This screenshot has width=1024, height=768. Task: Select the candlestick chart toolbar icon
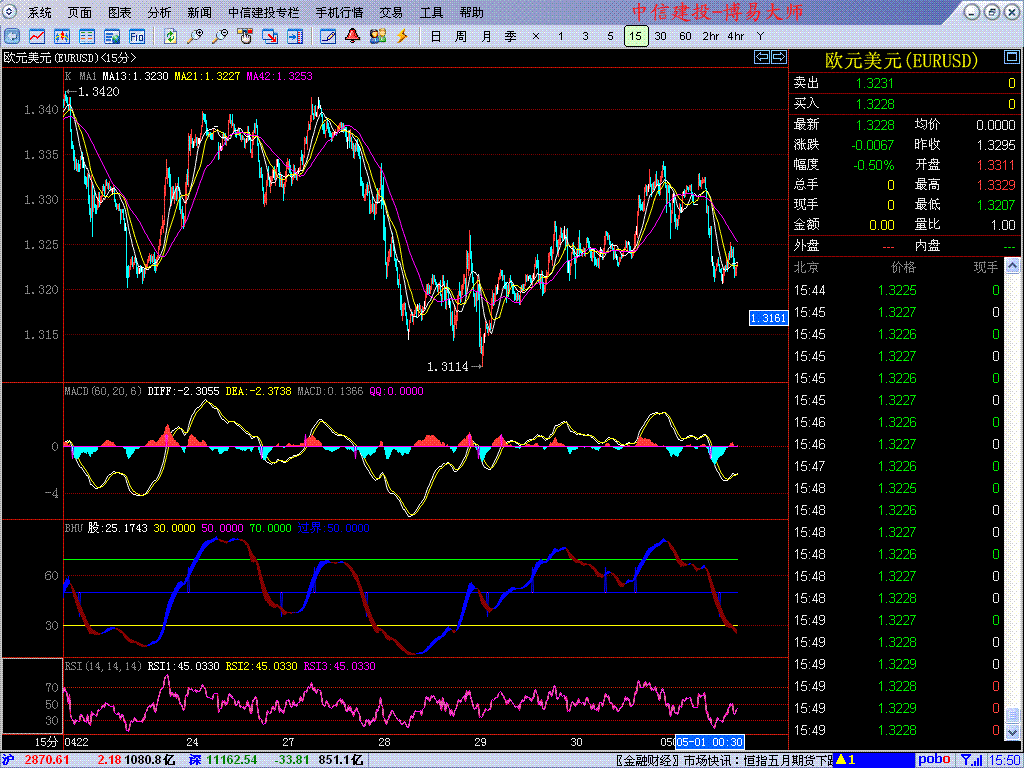[62, 36]
